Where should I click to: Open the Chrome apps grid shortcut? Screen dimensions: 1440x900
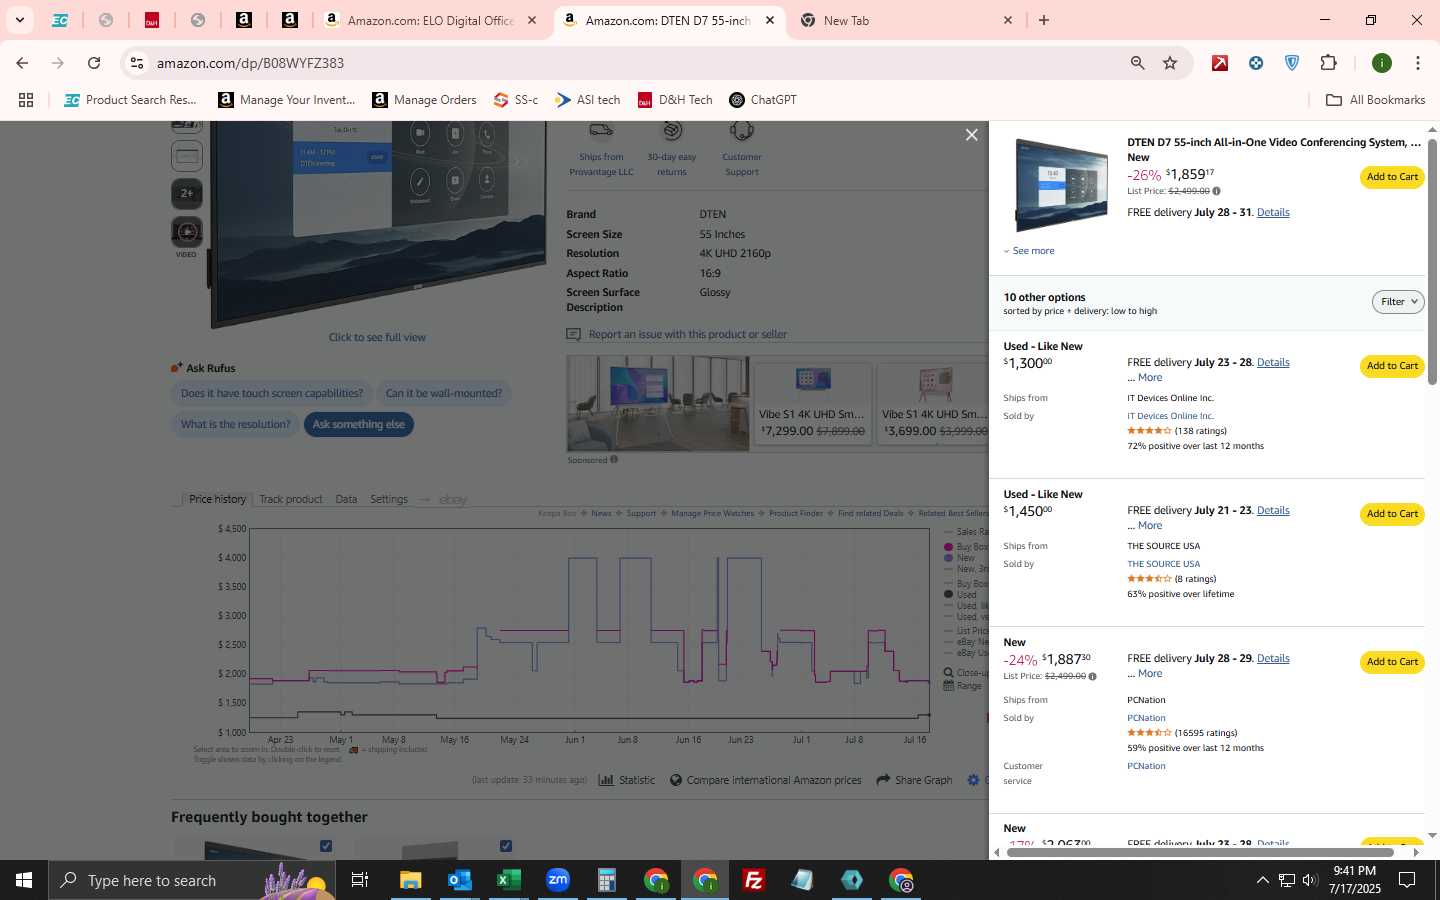26,100
